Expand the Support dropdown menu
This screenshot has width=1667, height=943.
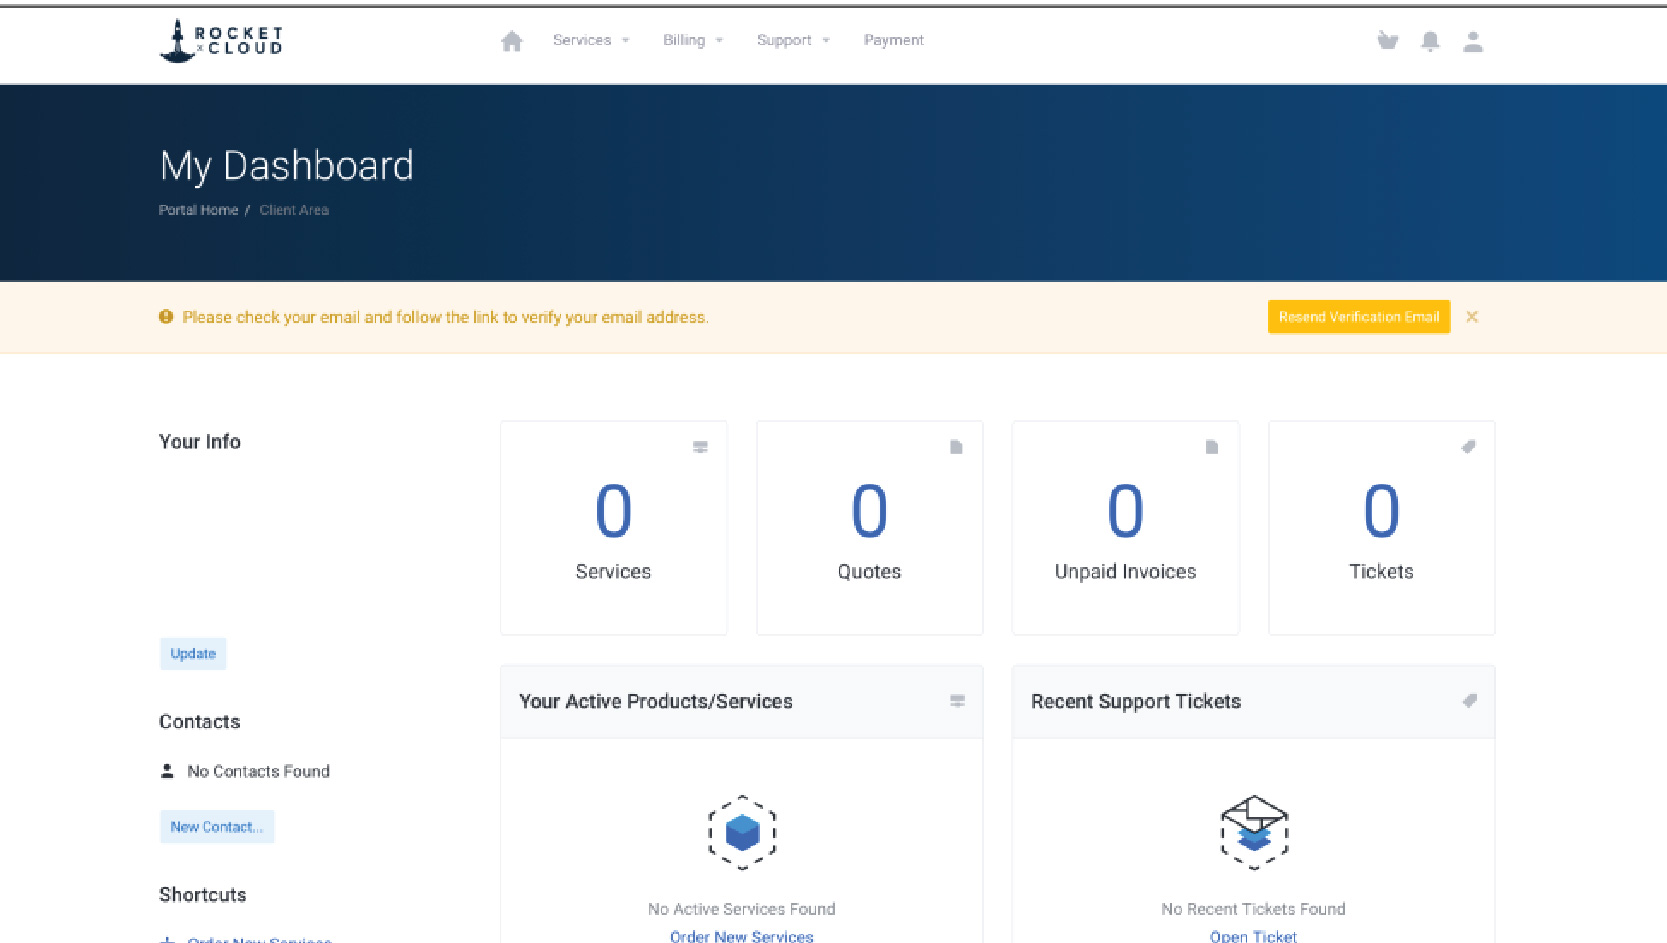click(x=793, y=40)
